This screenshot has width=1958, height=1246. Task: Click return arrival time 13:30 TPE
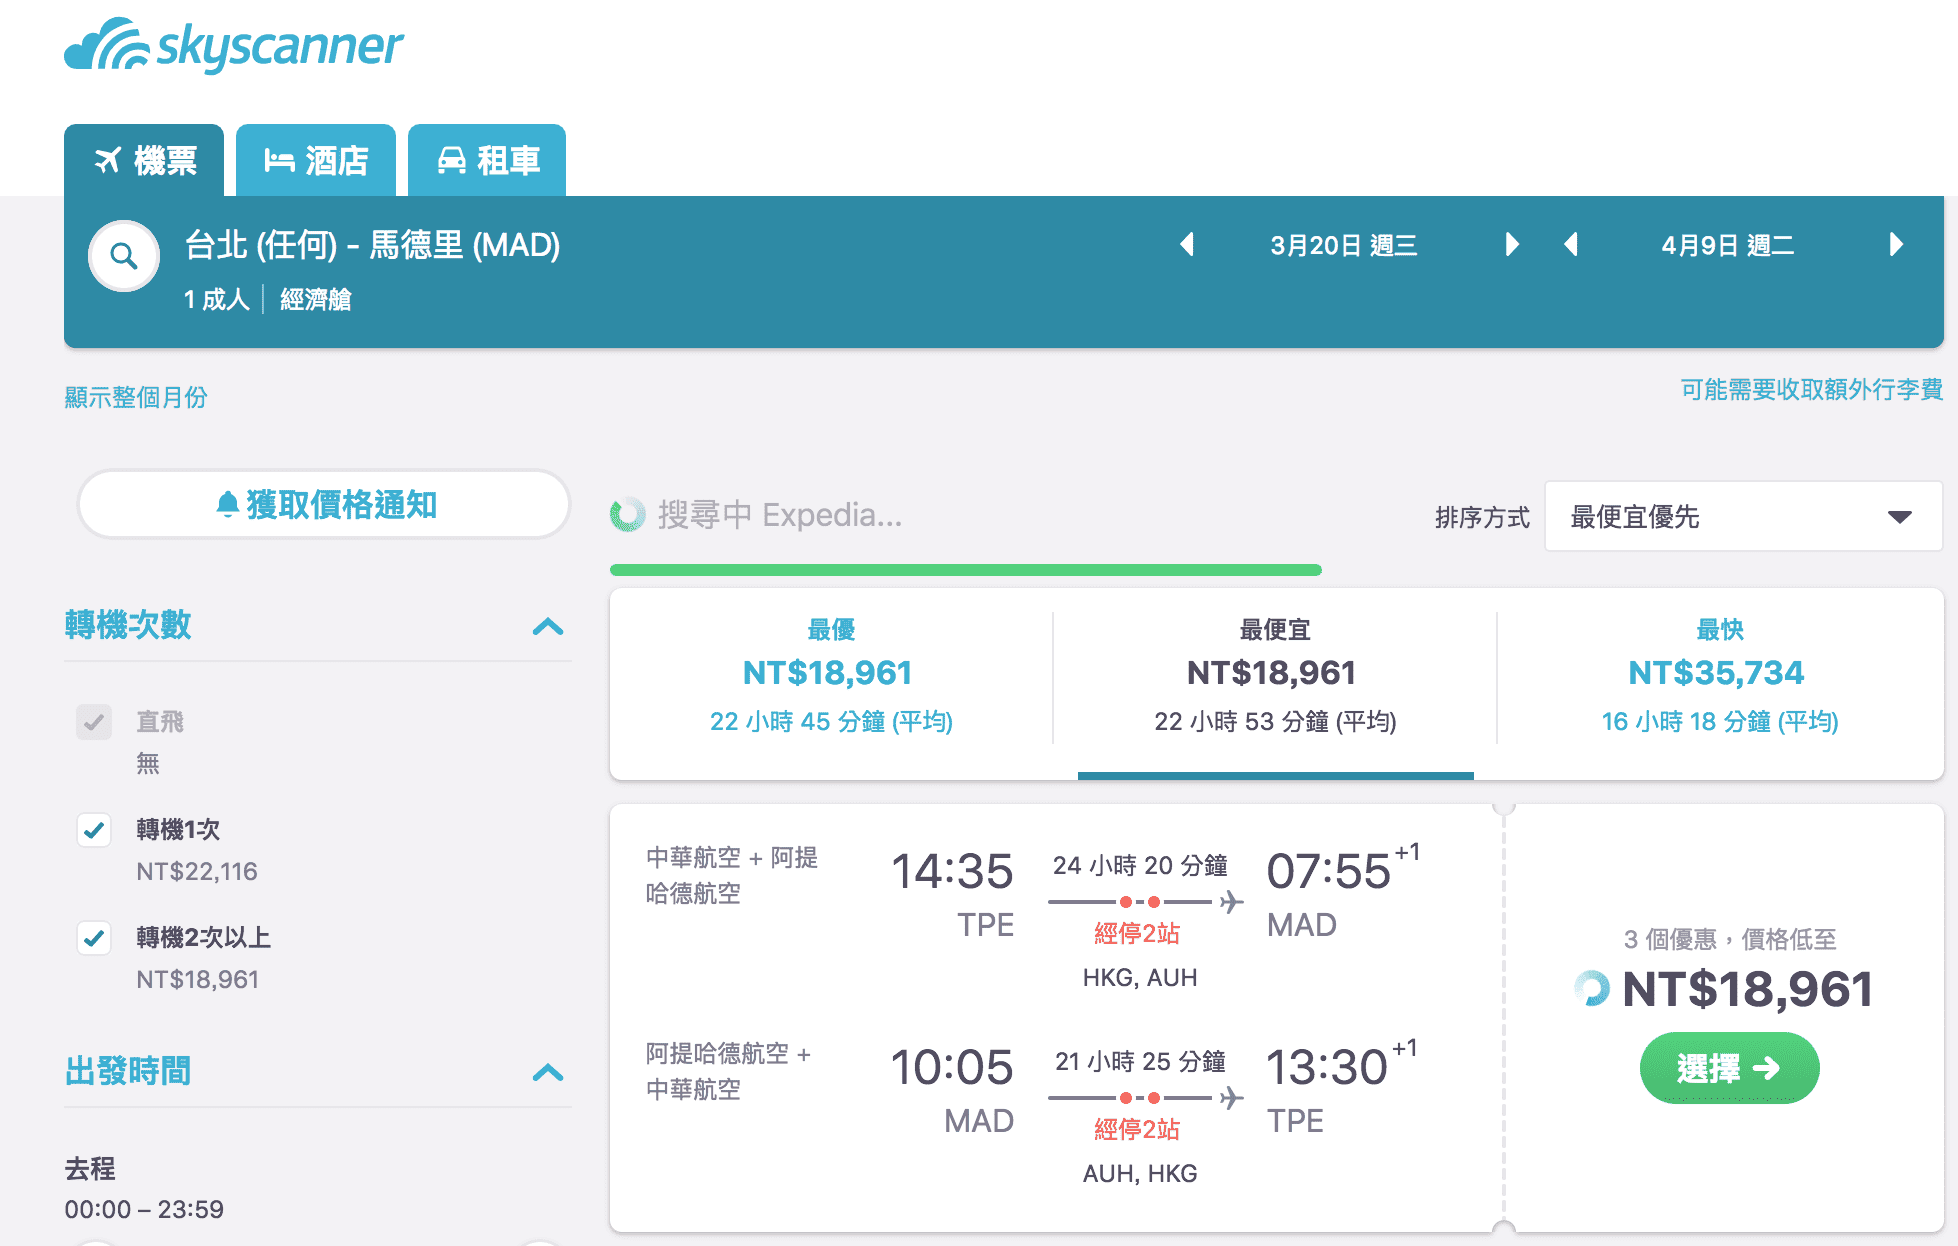1341,1088
